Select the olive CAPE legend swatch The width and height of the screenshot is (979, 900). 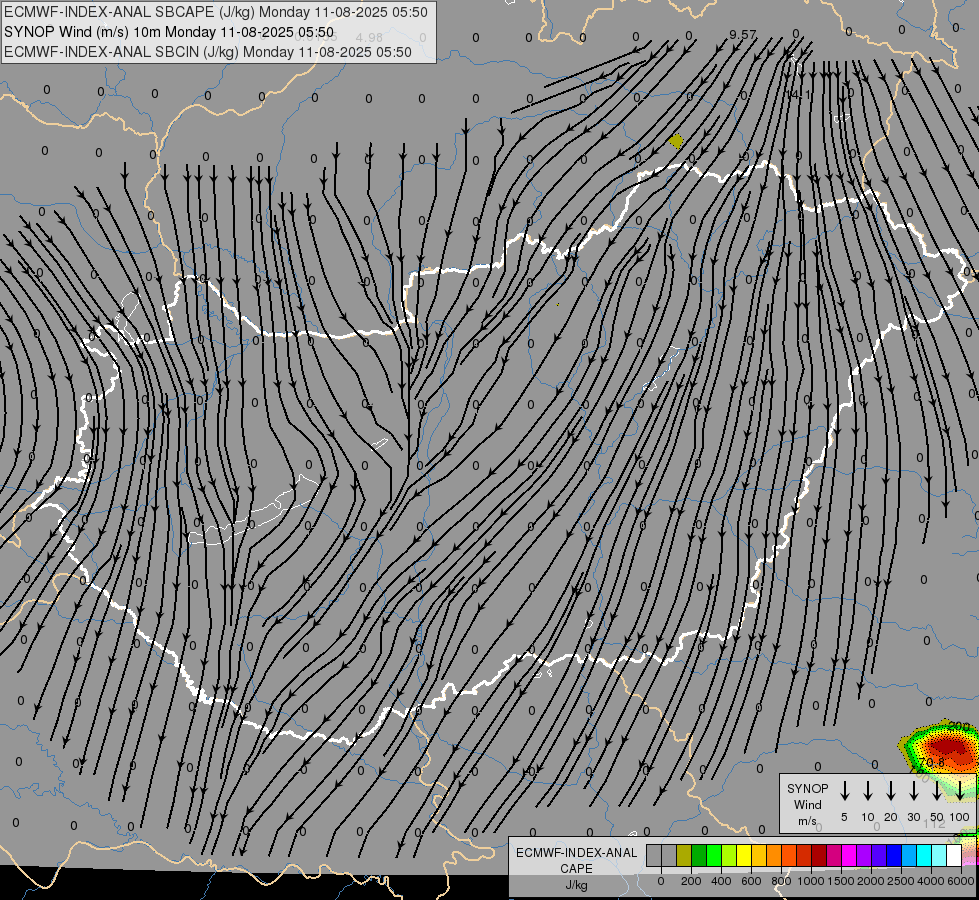tap(684, 855)
